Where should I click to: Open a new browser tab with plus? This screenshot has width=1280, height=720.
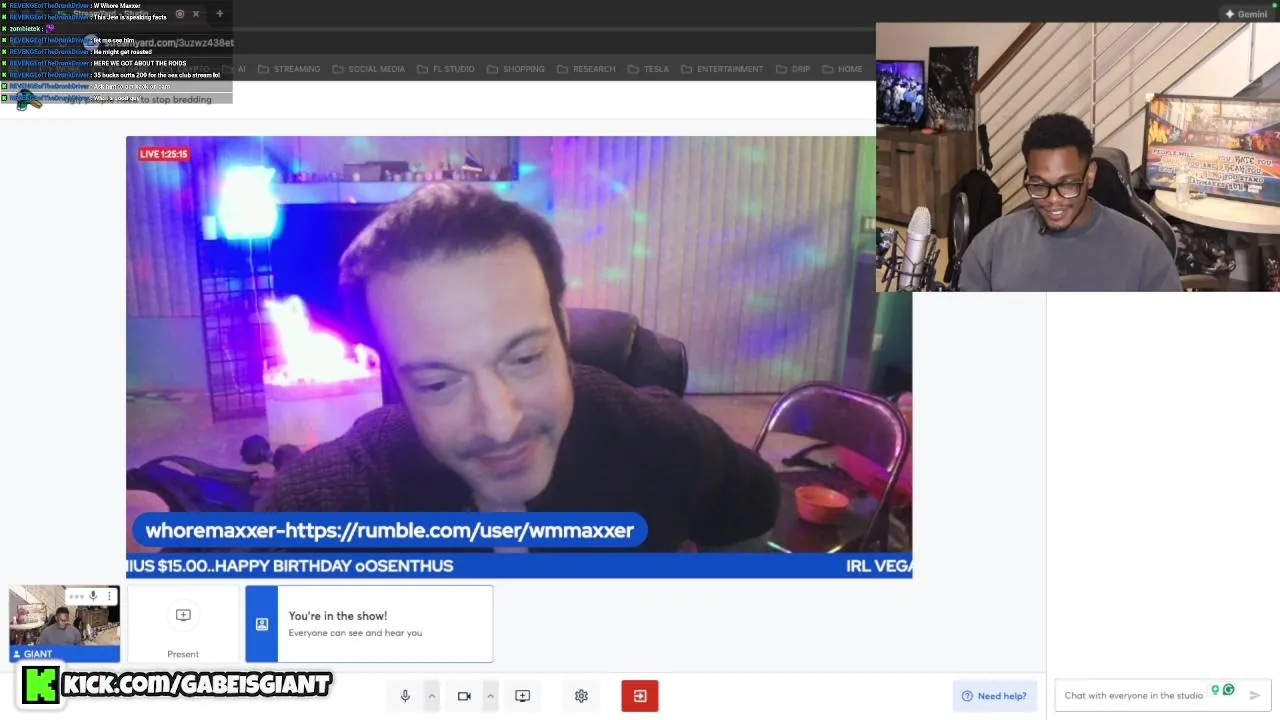click(x=220, y=14)
